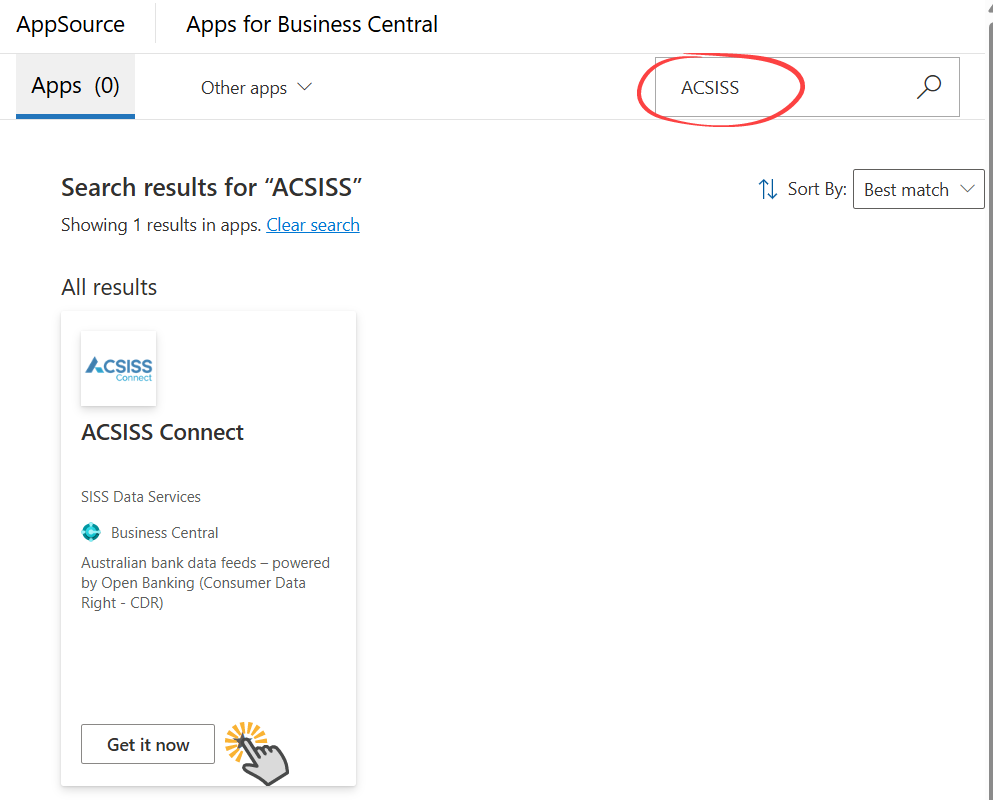Image resolution: width=993 pixels, height=800 pixels.
Task: Click the Australian bank data feeds description
Action: (205, 582)
